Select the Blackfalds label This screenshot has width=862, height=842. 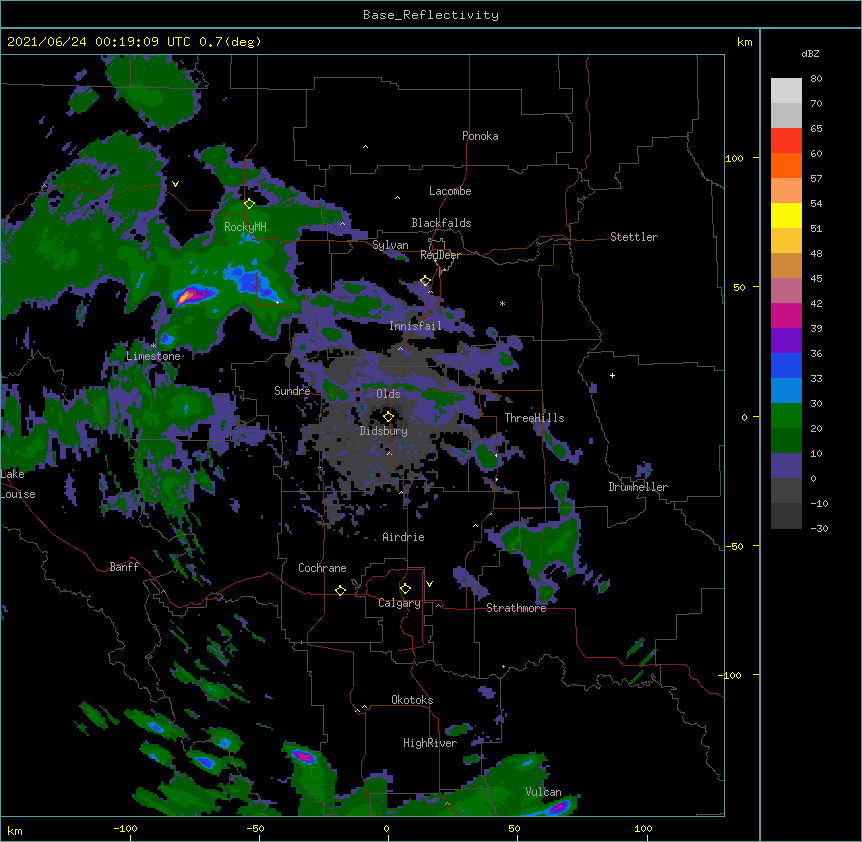[x=441, y=223]
